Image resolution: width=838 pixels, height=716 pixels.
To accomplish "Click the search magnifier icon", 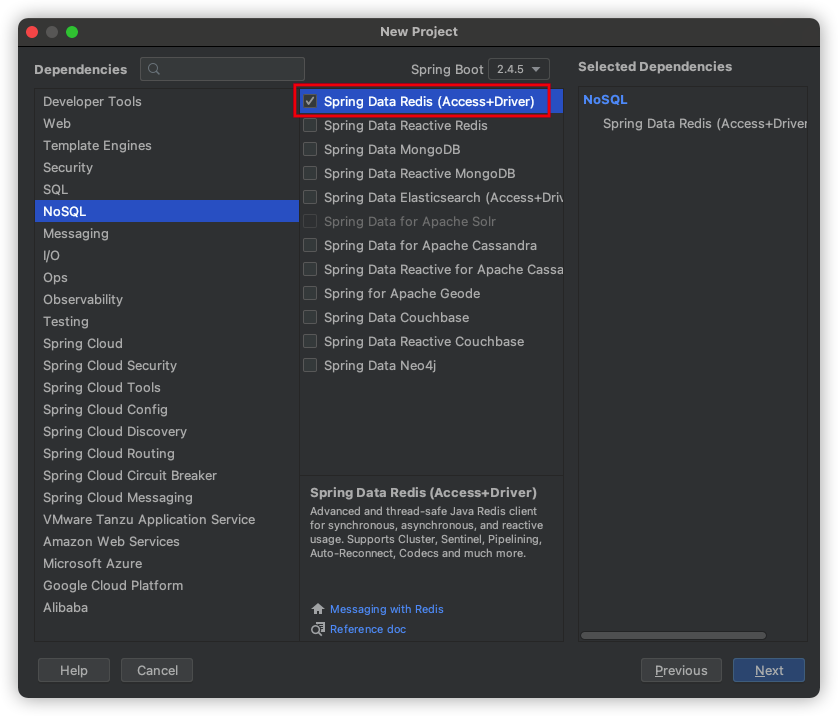I will pyautogui.click(x=154, y=69).
